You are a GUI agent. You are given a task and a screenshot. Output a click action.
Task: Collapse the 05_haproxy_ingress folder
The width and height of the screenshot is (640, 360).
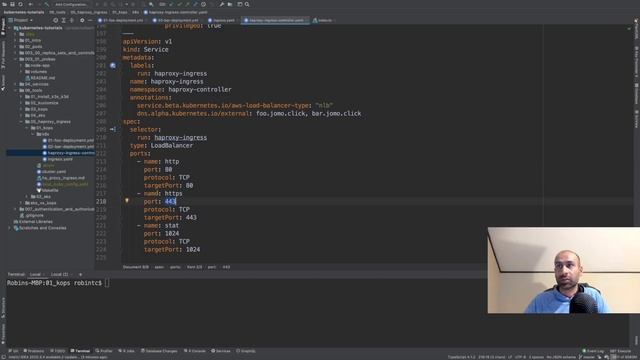(x=21, y=122)
